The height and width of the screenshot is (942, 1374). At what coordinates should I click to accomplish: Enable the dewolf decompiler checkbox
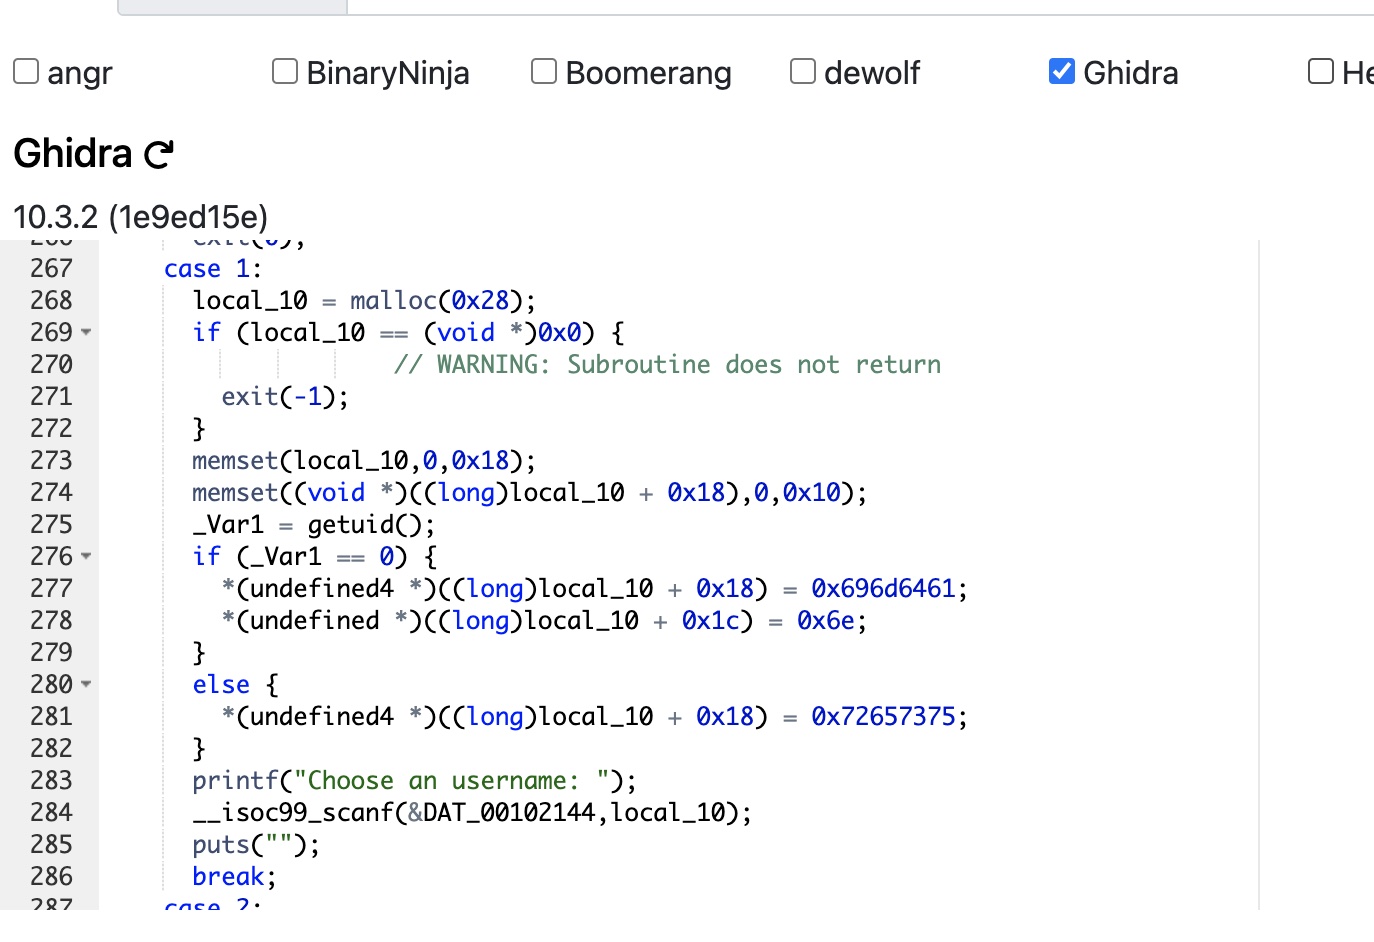803,71
